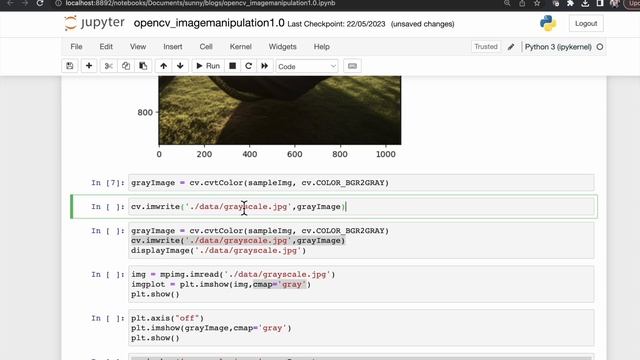Click the kernel idle circle indicator
This screenshot has width=640, height=360.
click(x=600, y=47)
